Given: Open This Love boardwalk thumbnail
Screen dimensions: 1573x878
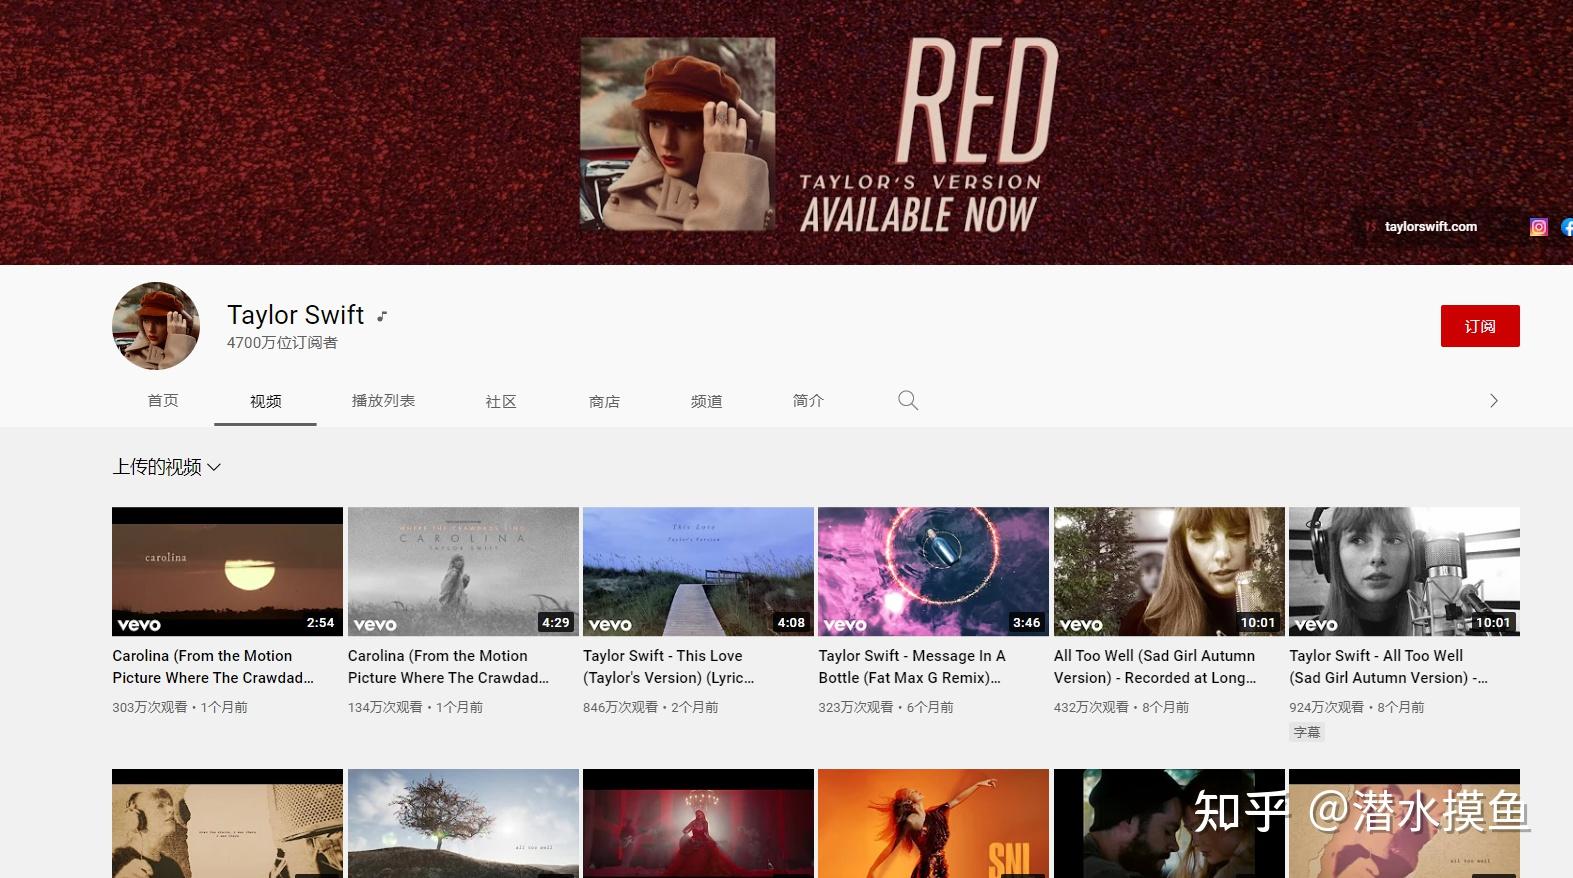Looking at the screenshot, I should coord(698,571).
